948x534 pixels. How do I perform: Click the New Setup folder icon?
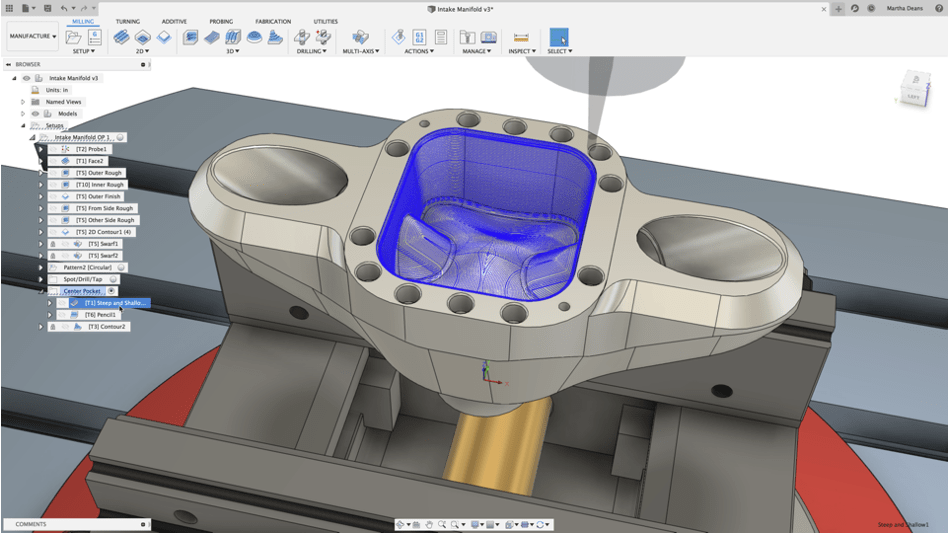pyautogui.click(x=74, y=37)
